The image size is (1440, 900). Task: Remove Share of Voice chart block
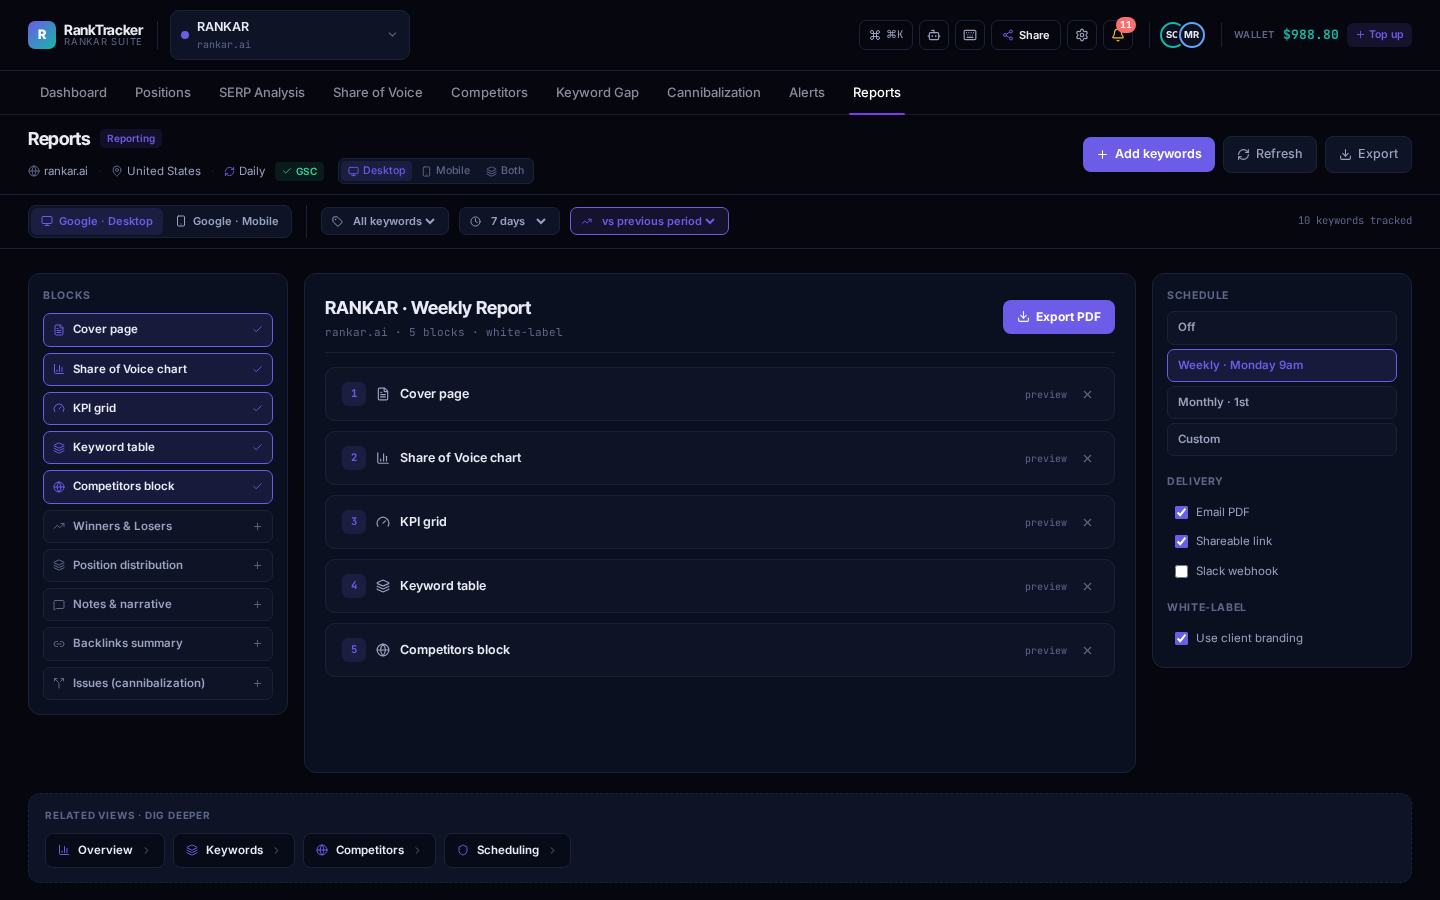click(x=1087, y=458)
